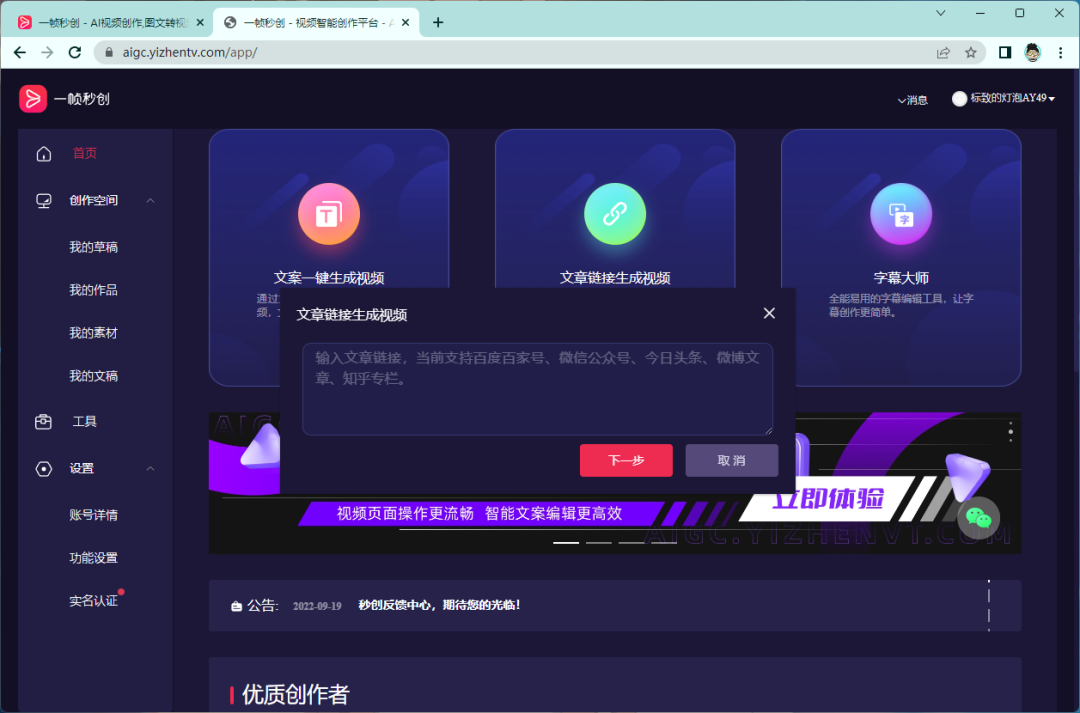Bookmark this page with star icon
1080x713 pixels.
point(970,52)
